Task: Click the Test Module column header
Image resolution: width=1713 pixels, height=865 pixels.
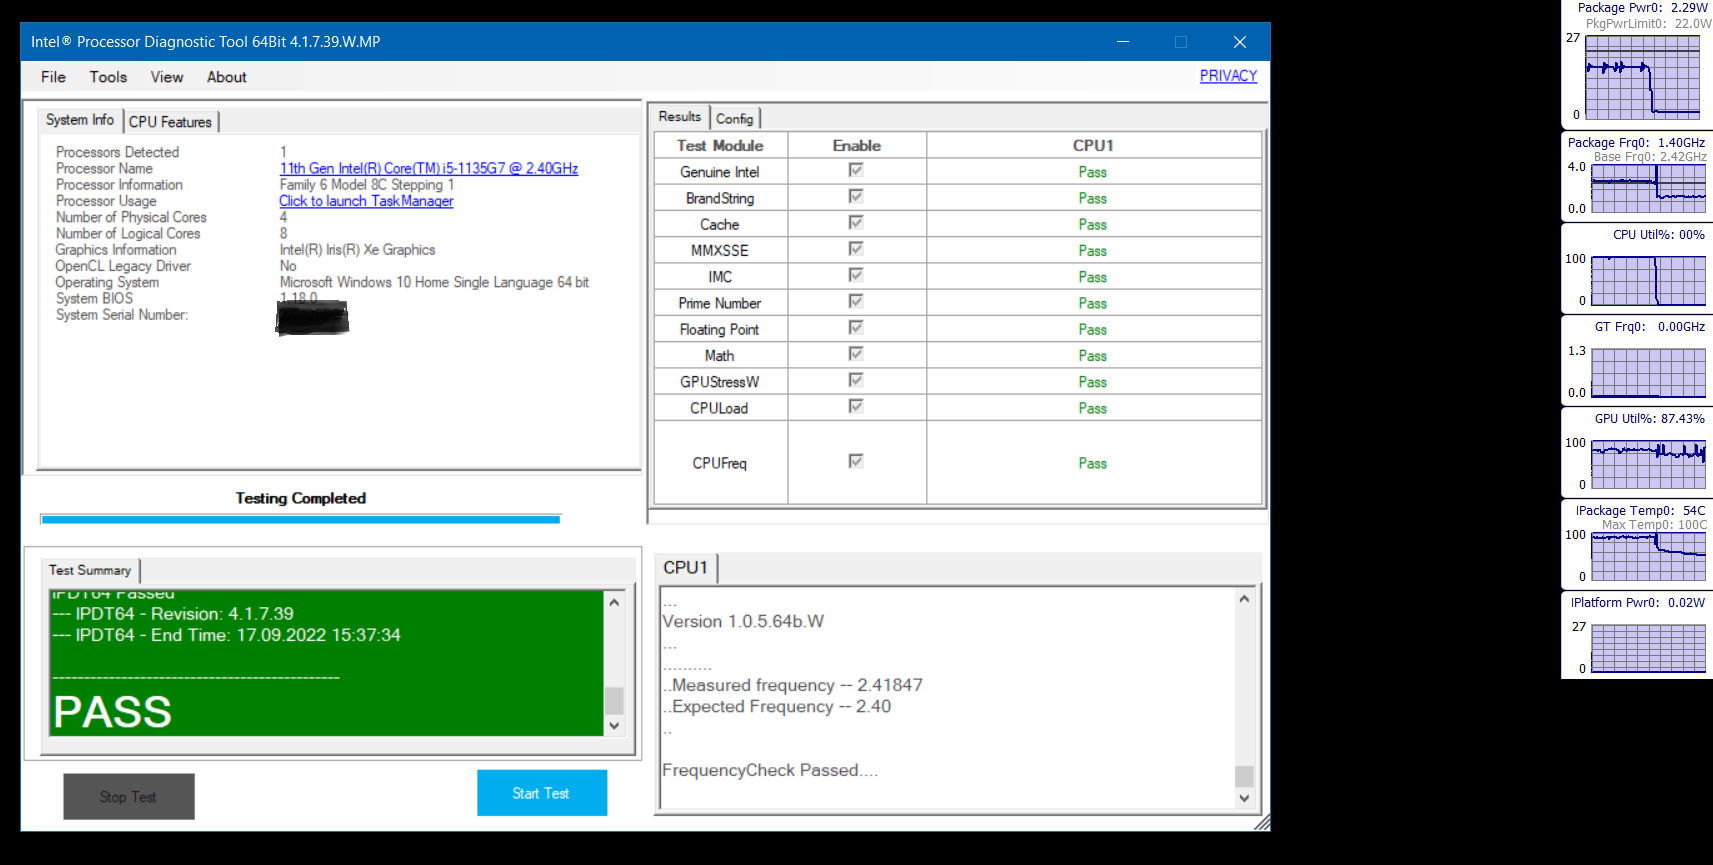Action: pyautogui.click(x=720, y=145)
